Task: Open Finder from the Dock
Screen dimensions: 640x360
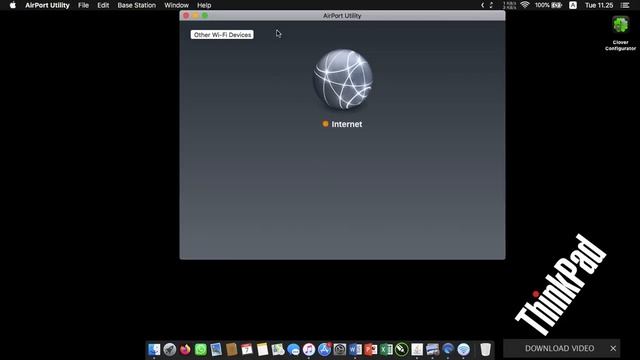Action: (154, 349)
